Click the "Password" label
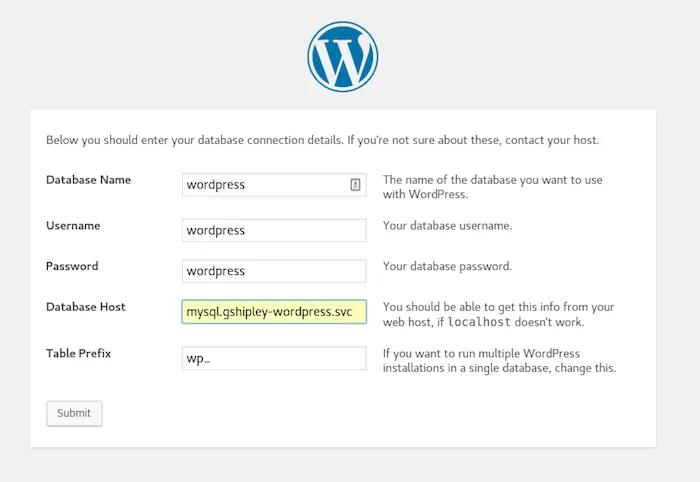This screenshot has width=700, height=482. tap(72, 267)
